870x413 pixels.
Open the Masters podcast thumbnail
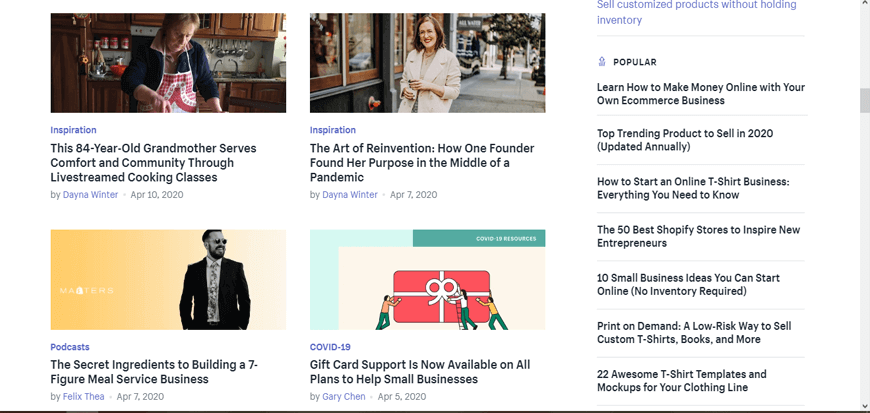[x=168, y=280]
